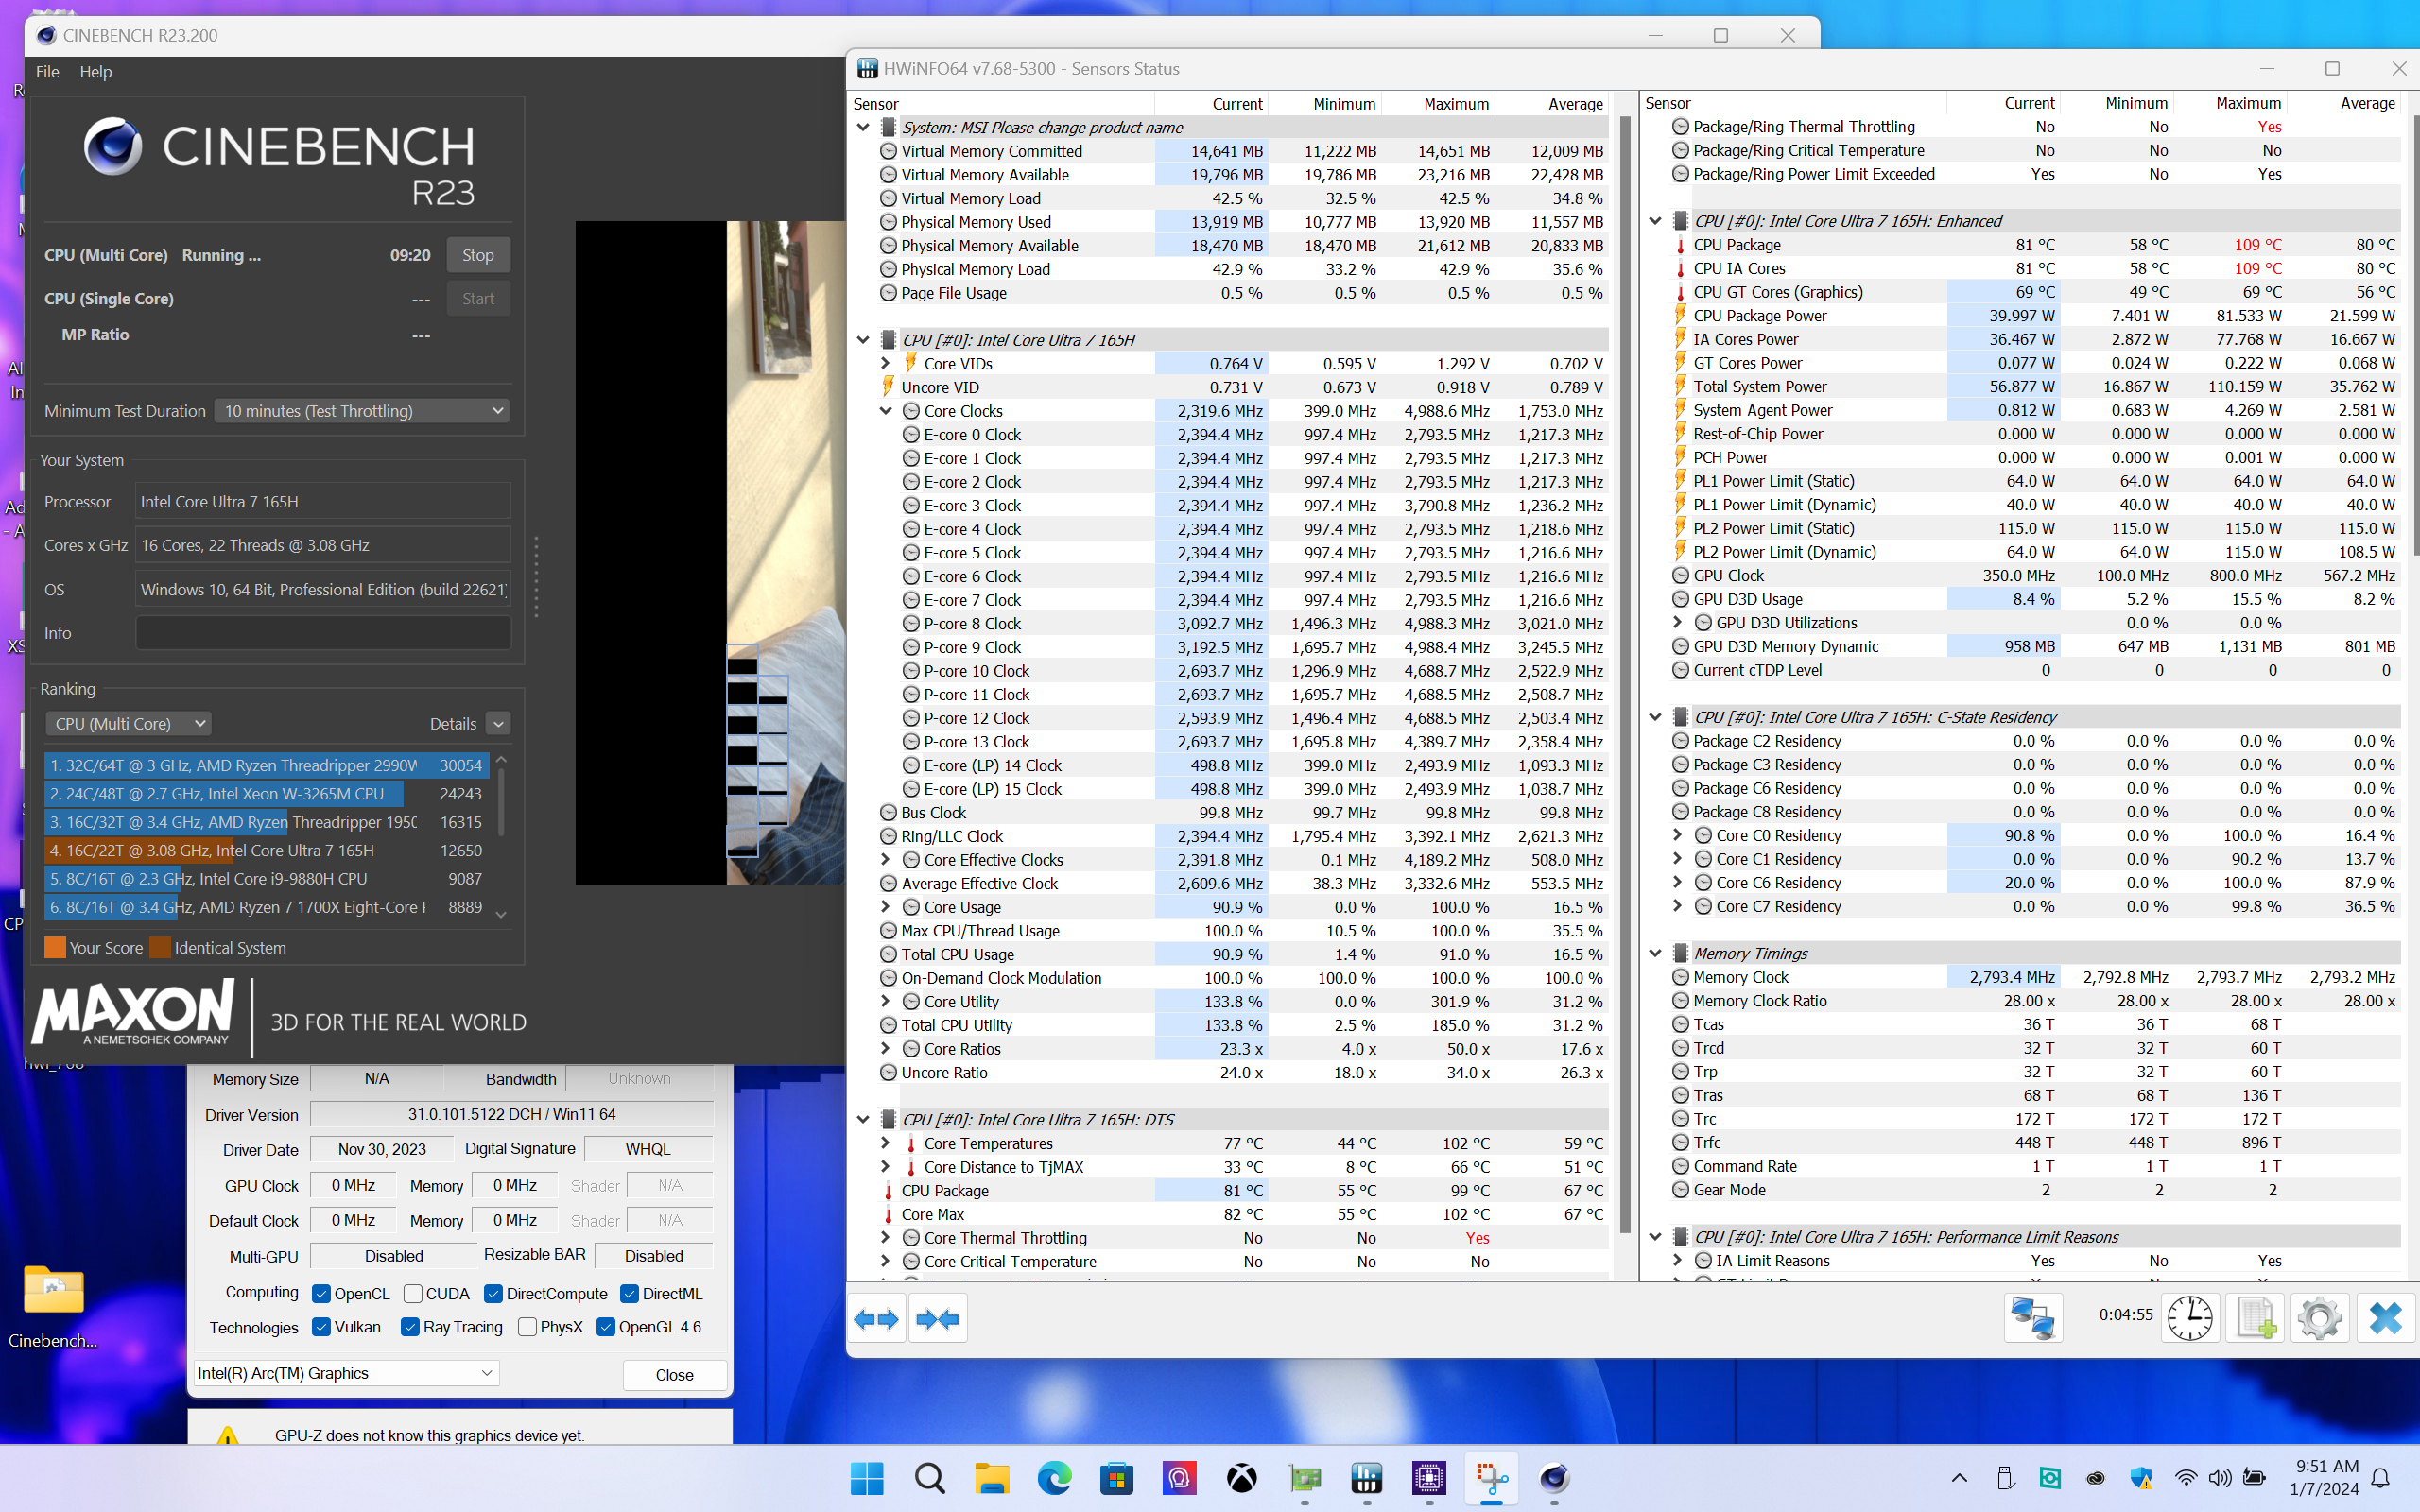The height and width of the screenshot is (1512, 2420).
Task: Click the clock reset timer icon
Action: (x=2190, y=1318)
